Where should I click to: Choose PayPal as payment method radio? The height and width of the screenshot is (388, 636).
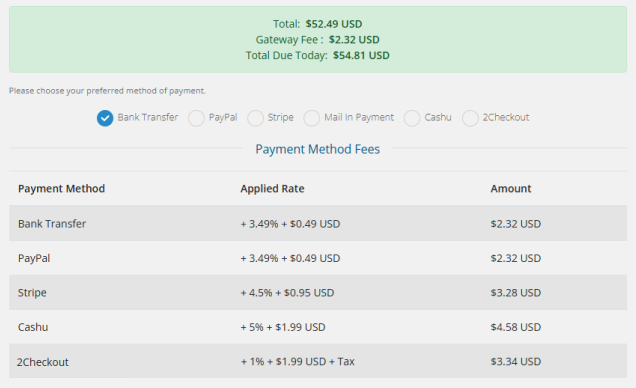click(196, 118)
